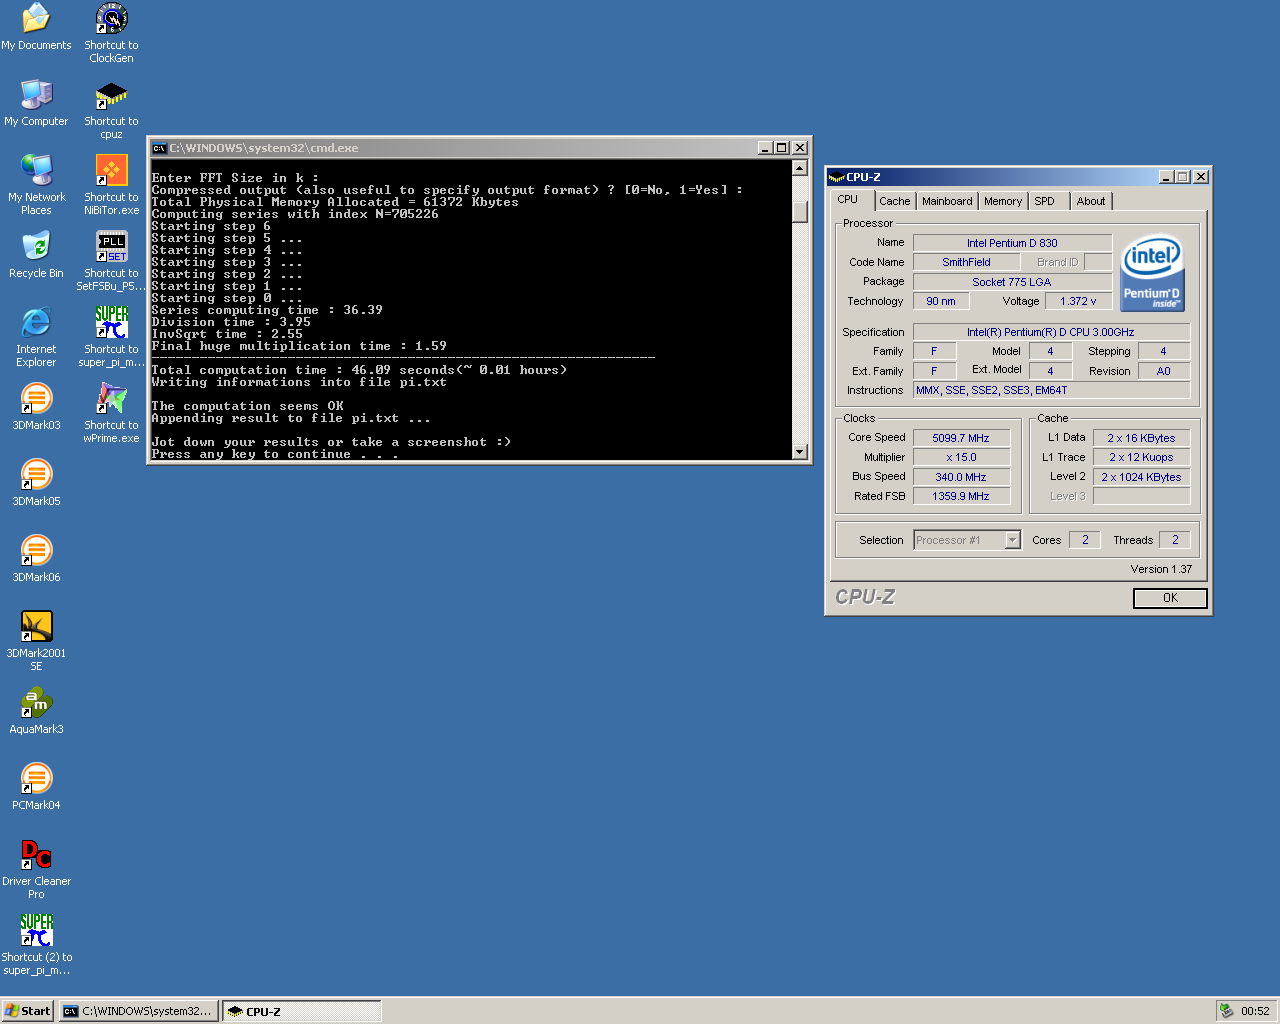Click the Bus Speed value 340.0 MHz
The image size is (1280, 1024).
(961, 477)
